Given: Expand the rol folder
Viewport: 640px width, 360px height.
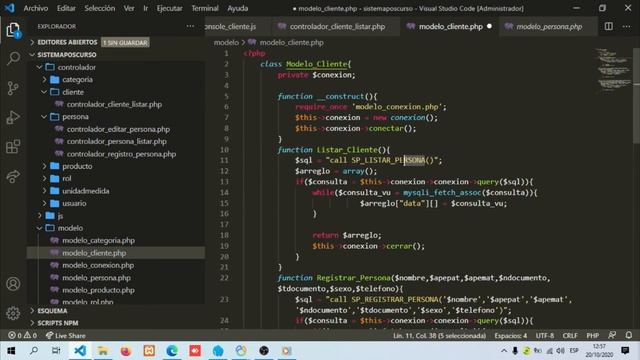Looking at the screenshot, I should point(67,178).
